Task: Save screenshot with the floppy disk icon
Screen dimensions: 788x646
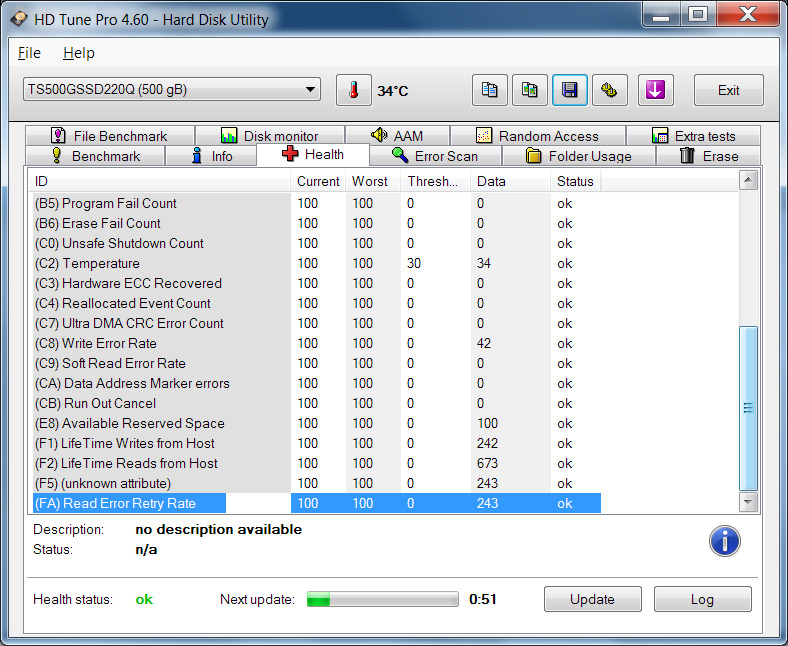Action: [x=569, y=90]
